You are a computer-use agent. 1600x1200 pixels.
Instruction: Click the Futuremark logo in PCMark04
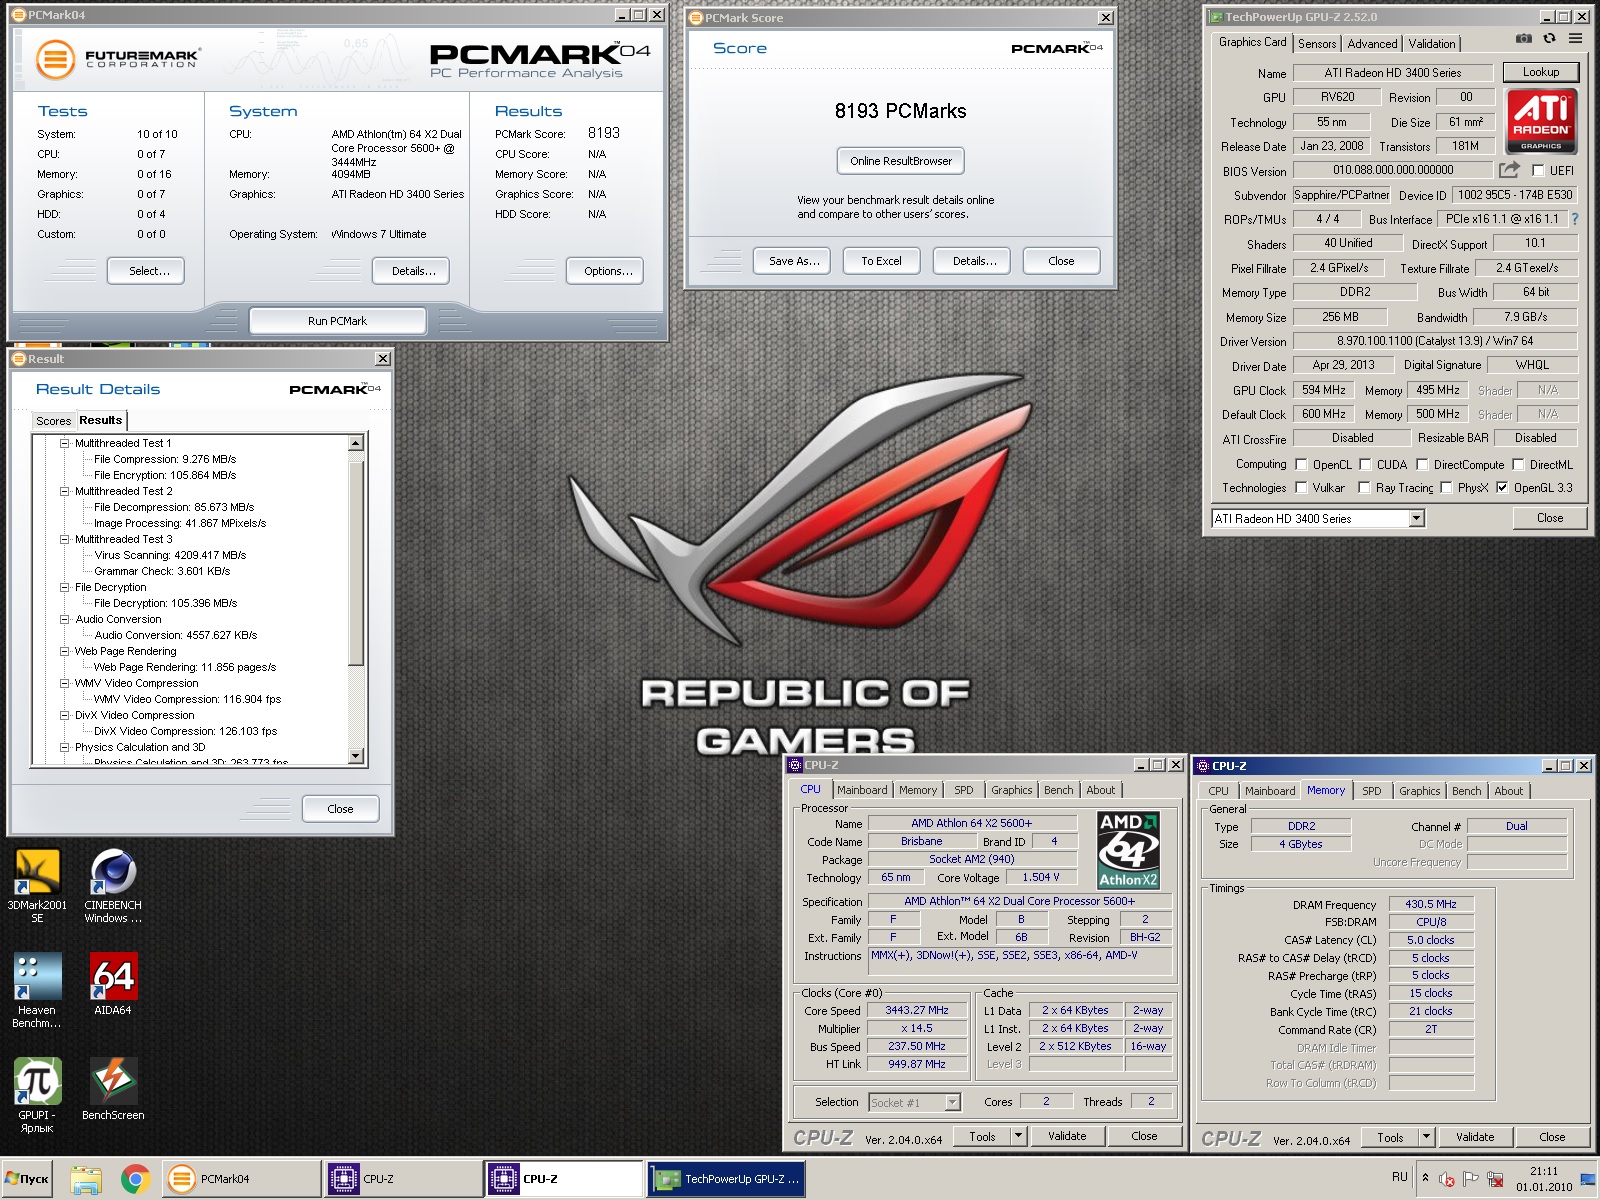click(x=117, y=59)
